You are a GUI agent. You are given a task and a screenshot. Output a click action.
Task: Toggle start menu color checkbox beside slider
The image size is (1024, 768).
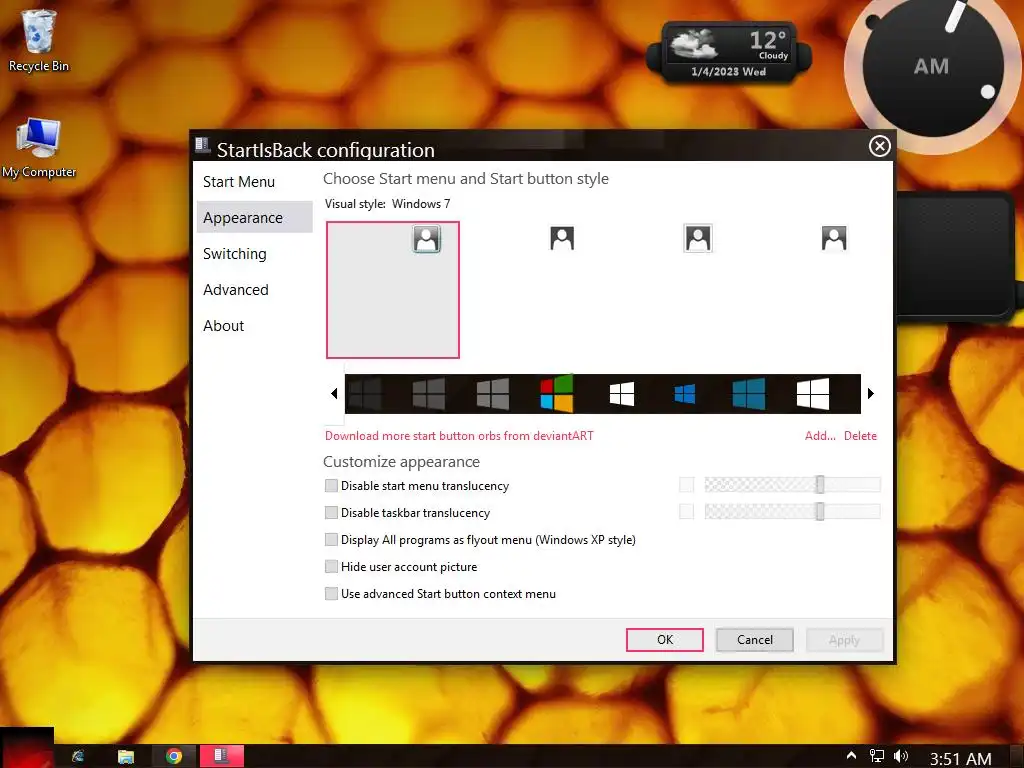[x=686, y=485]
